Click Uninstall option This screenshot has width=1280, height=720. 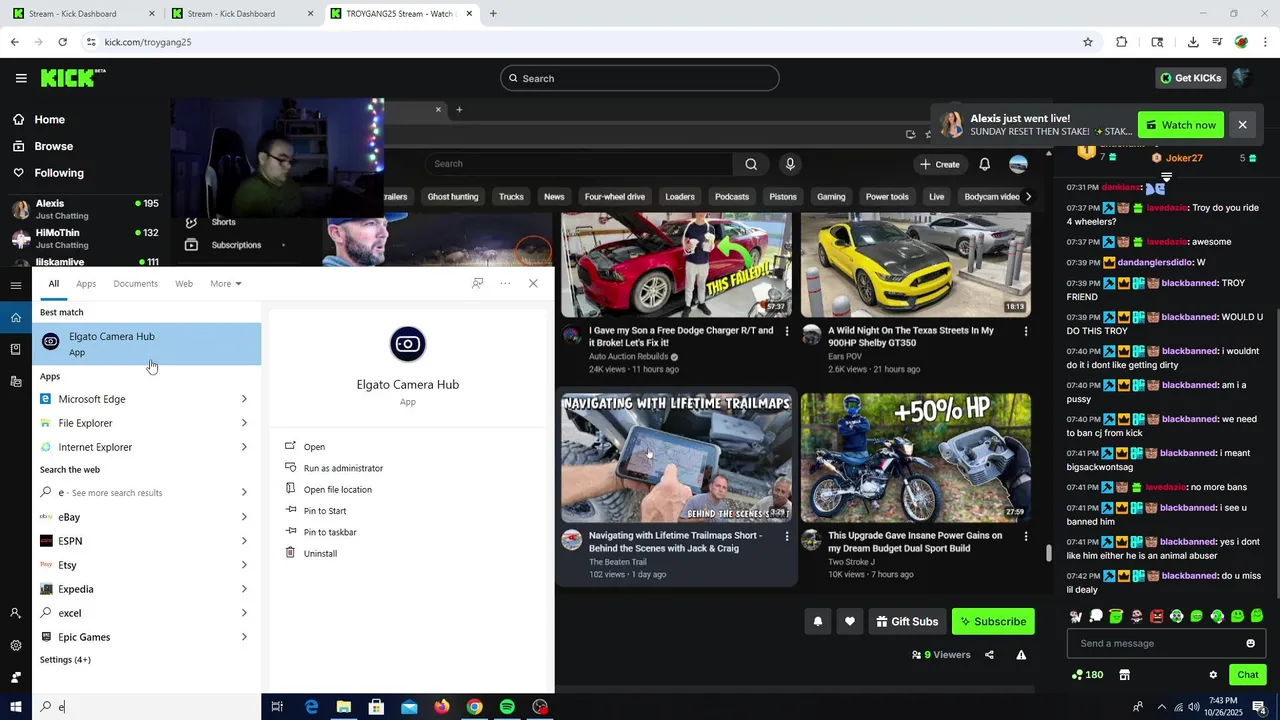(x=320, y=554)
